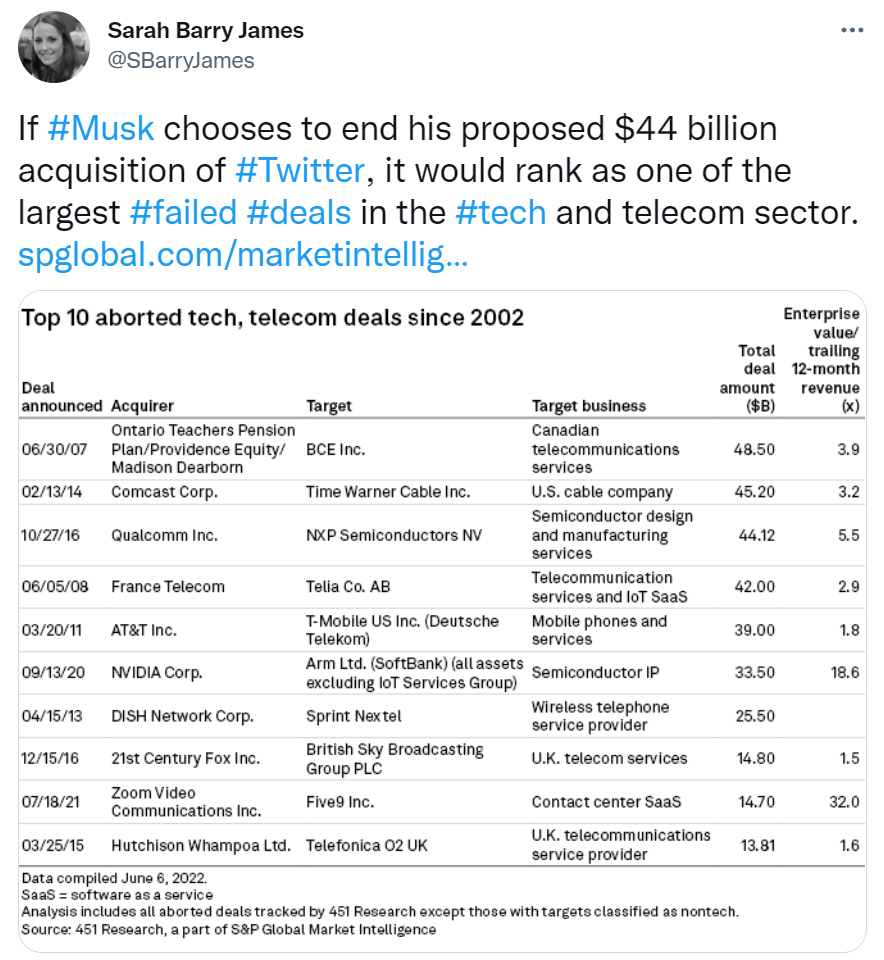Click the @SBarryJames handle
884x960 pixels.
pos(180,60)
